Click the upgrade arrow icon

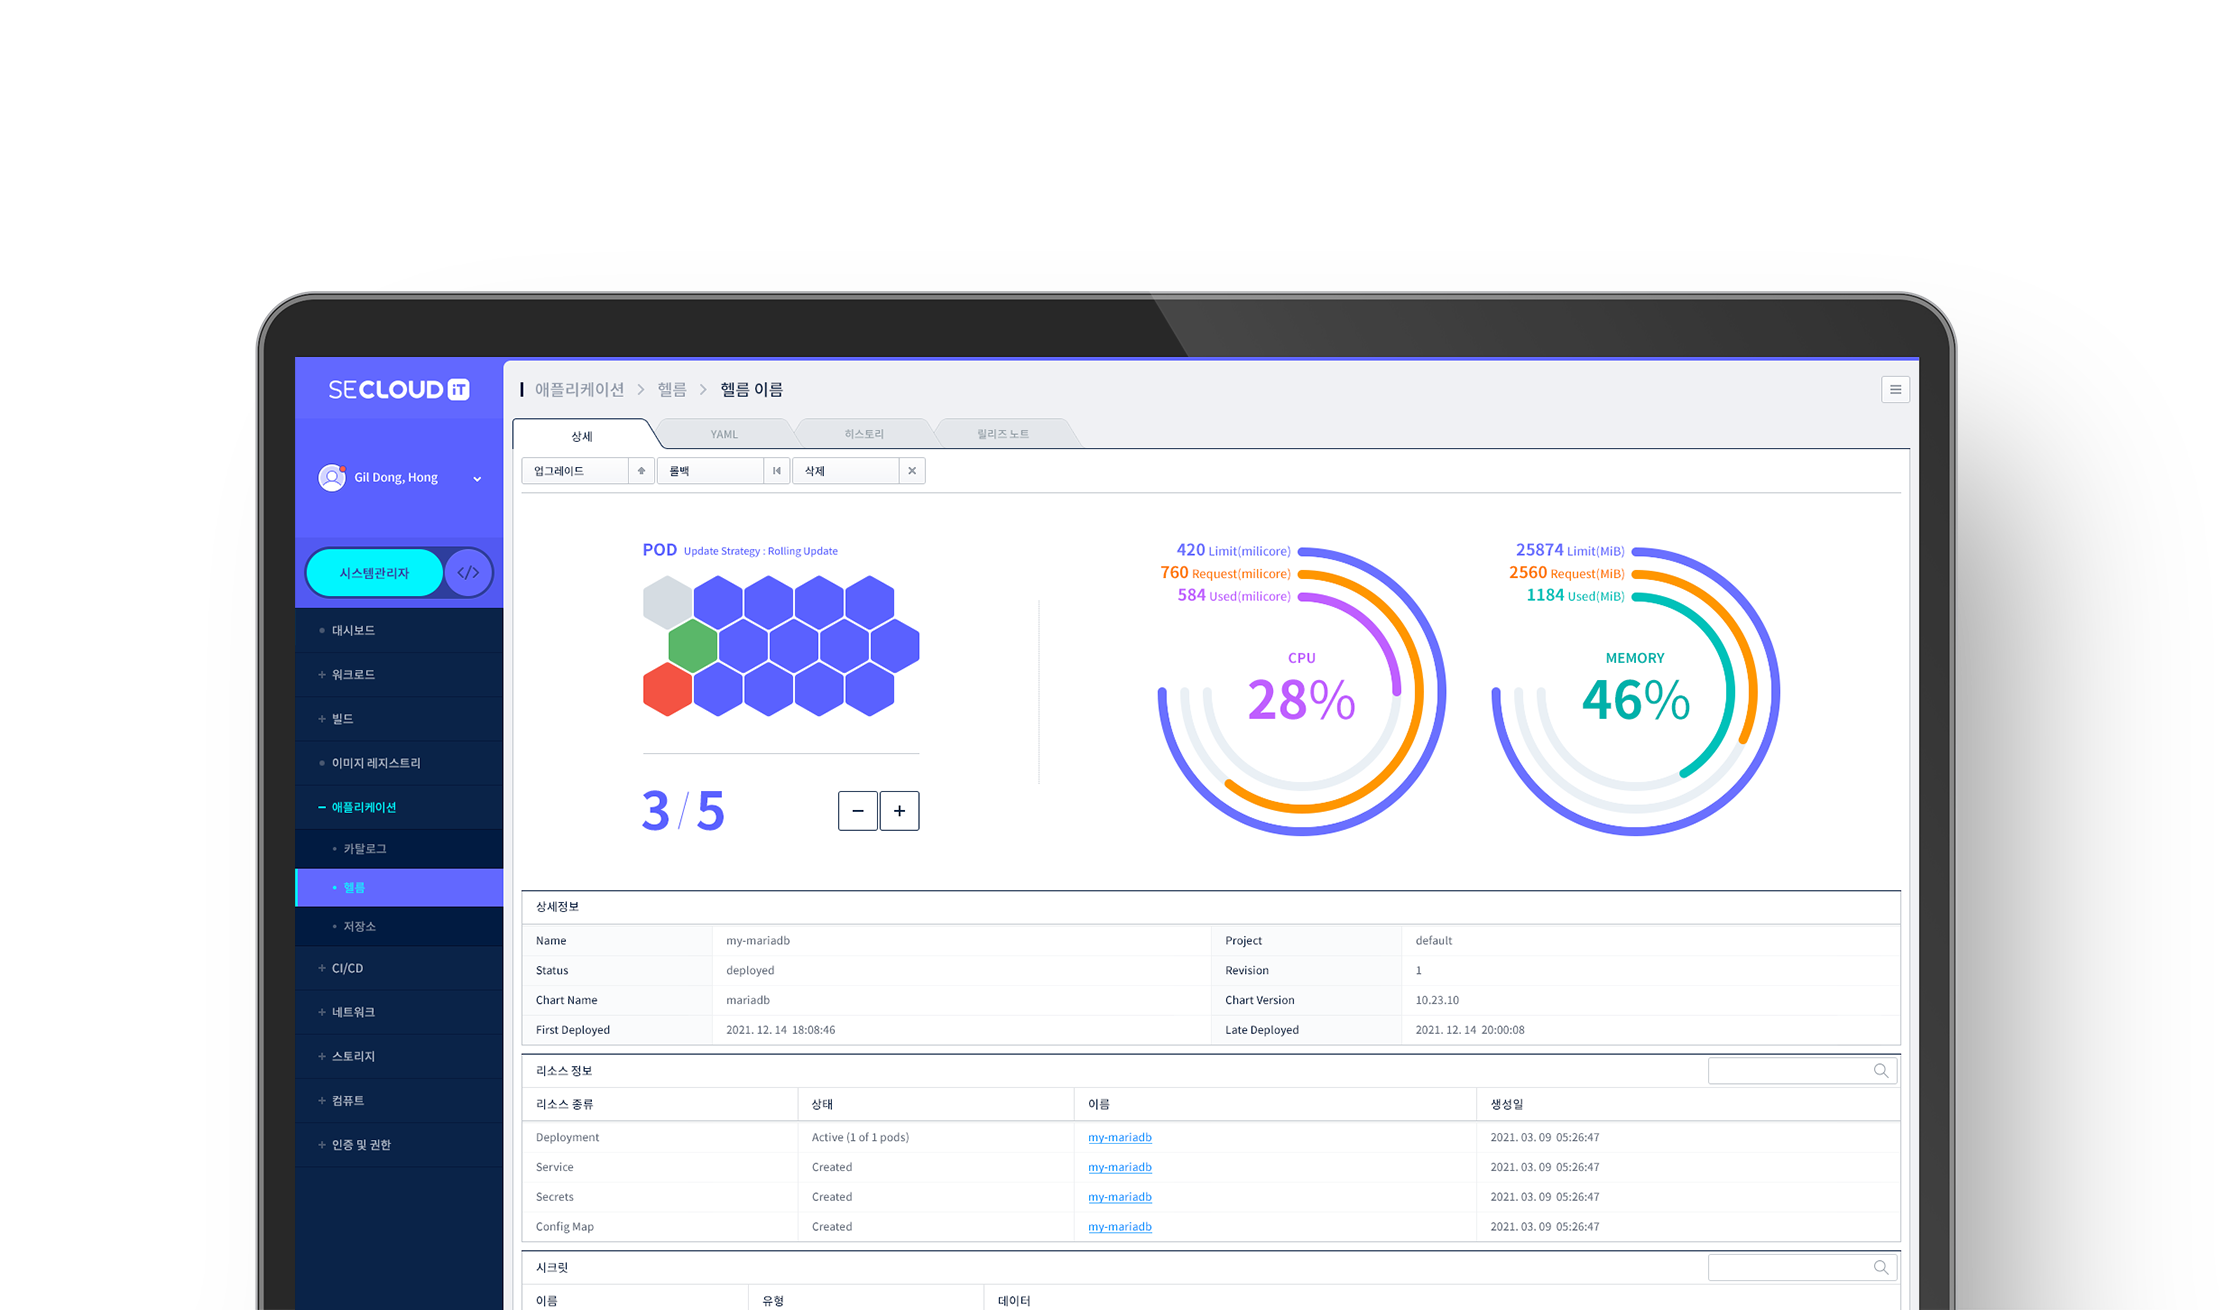(x=641, y=471)
